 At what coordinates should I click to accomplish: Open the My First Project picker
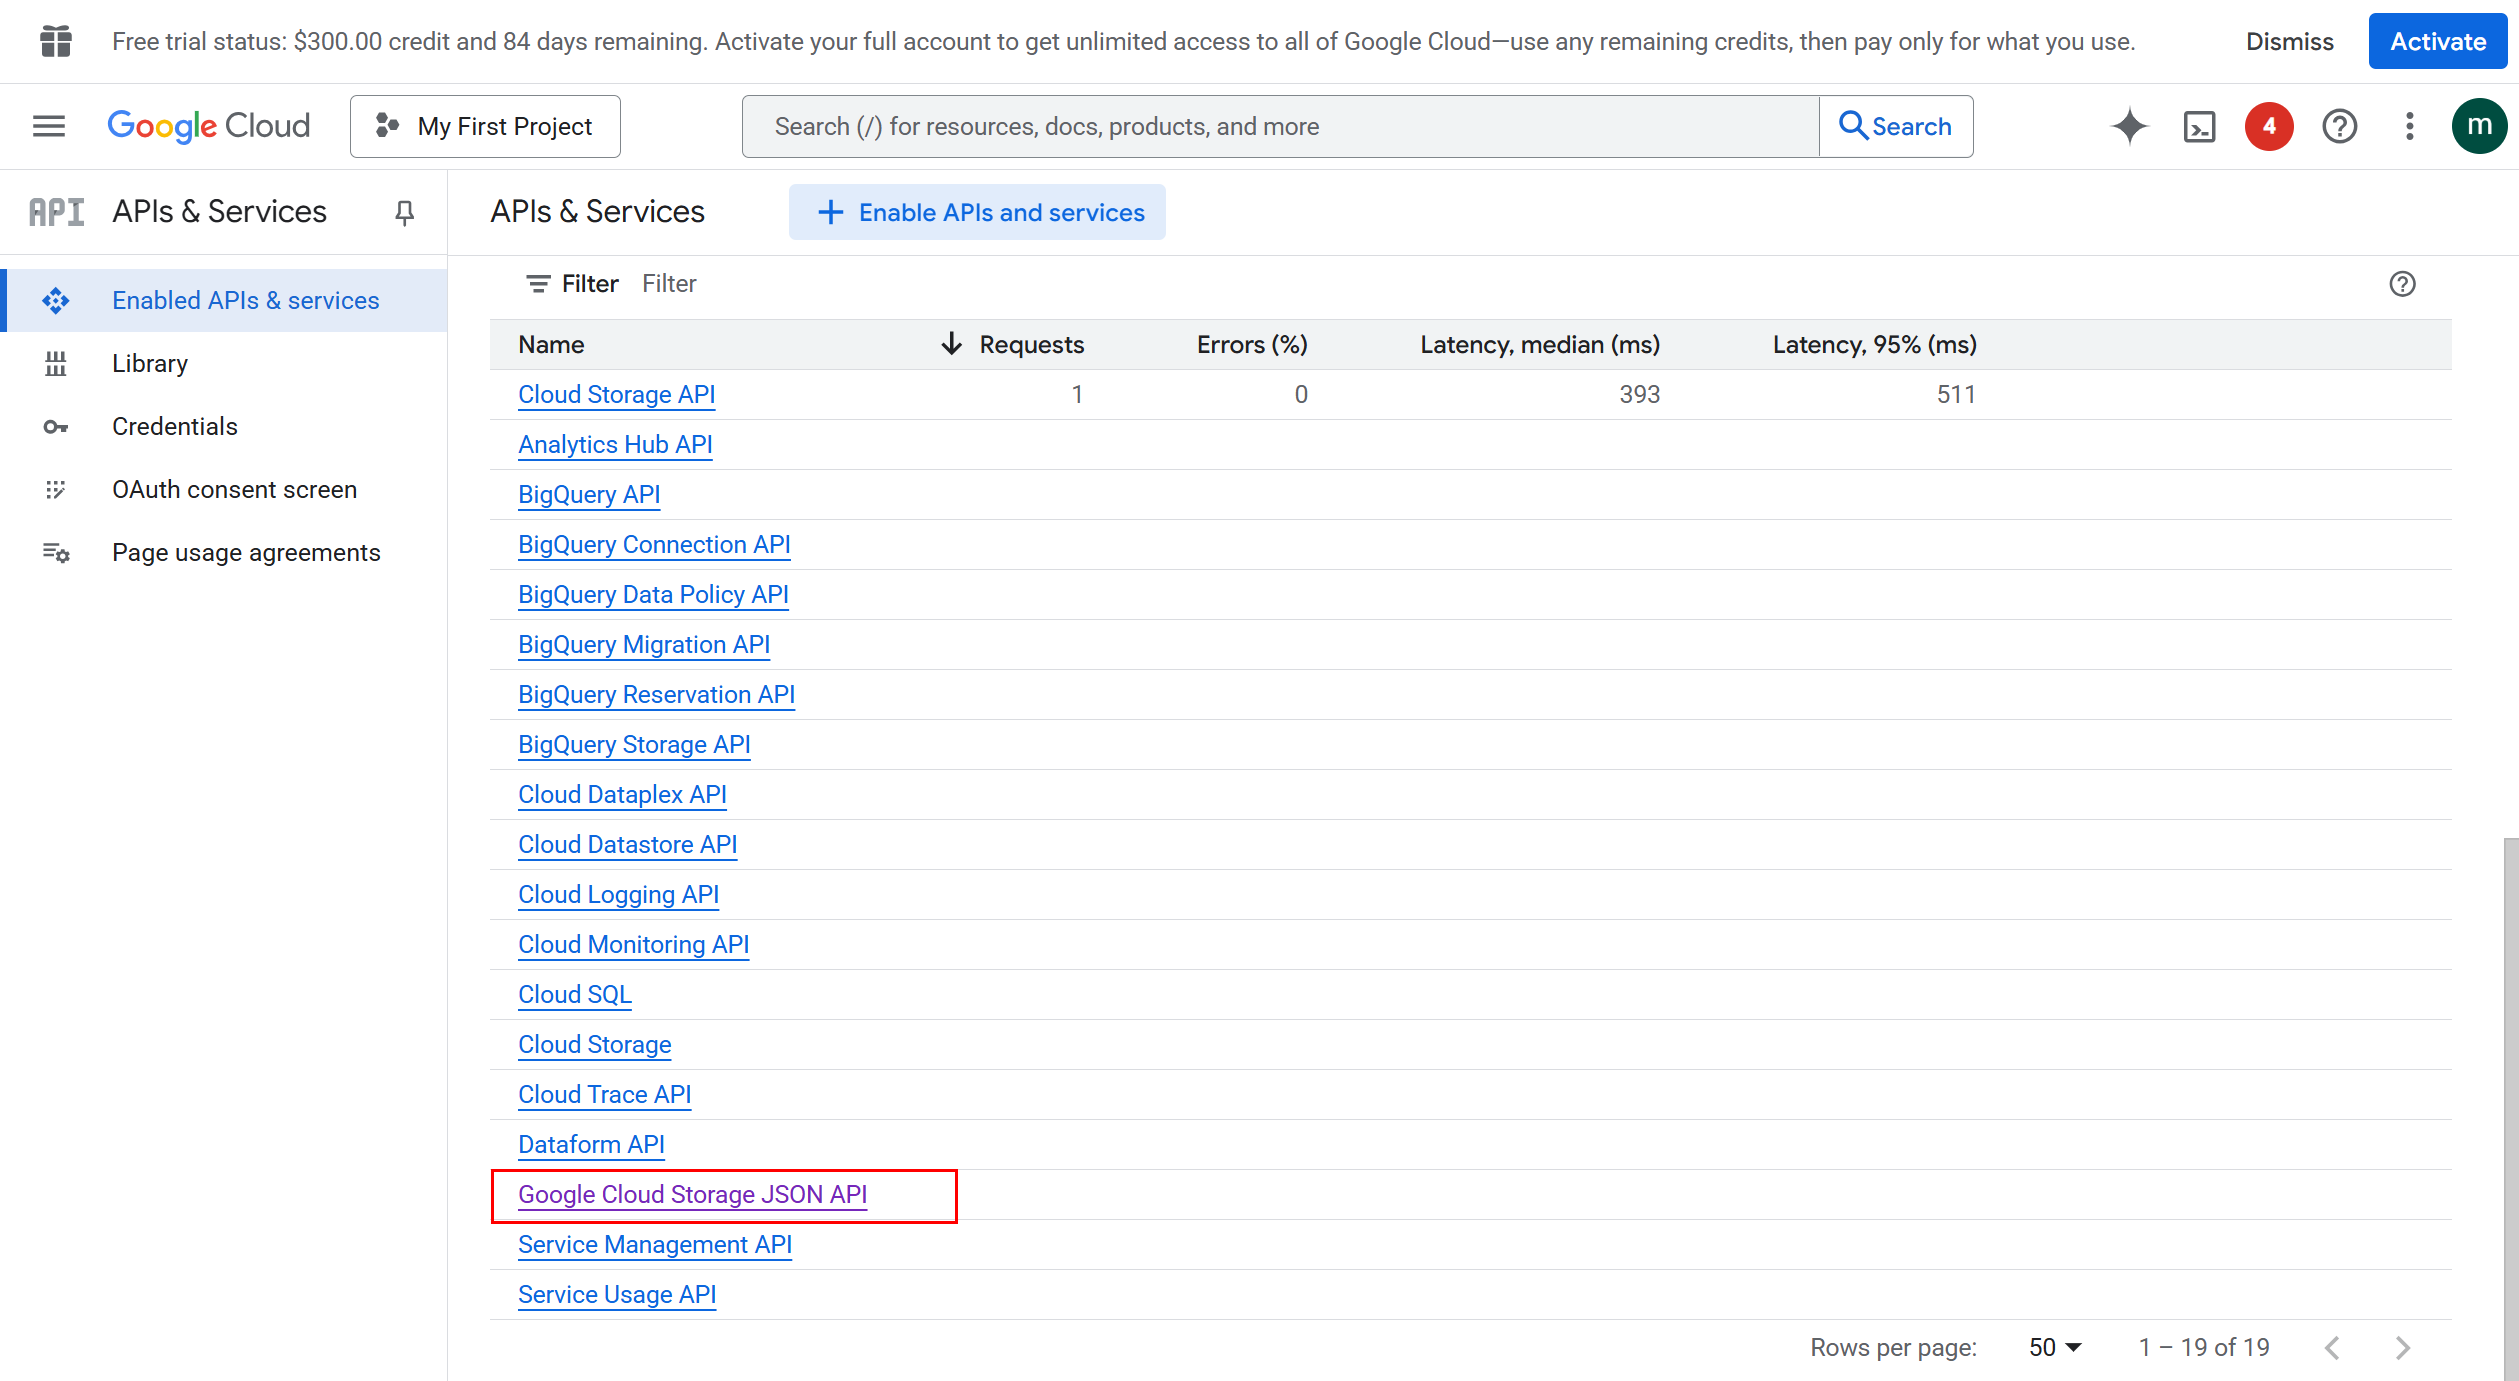[x=484, y=126]
